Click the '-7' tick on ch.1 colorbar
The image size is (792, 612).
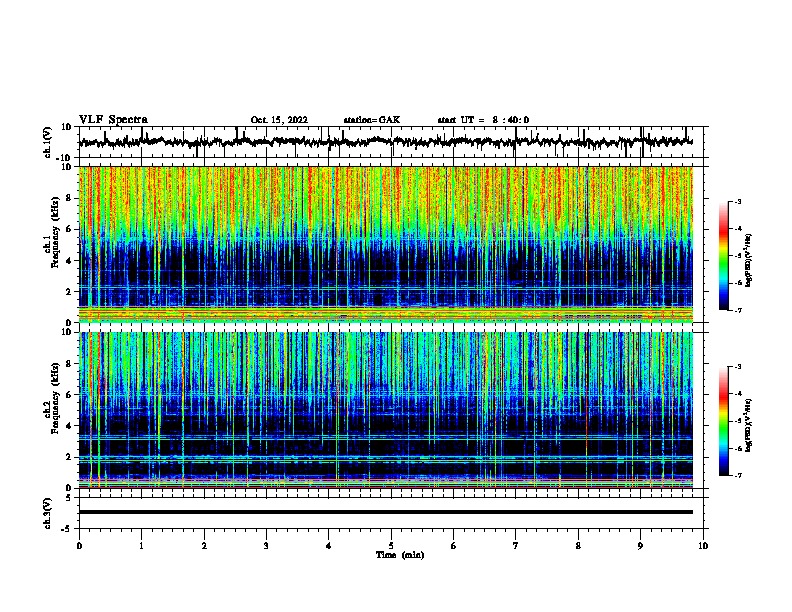point(738,310)
